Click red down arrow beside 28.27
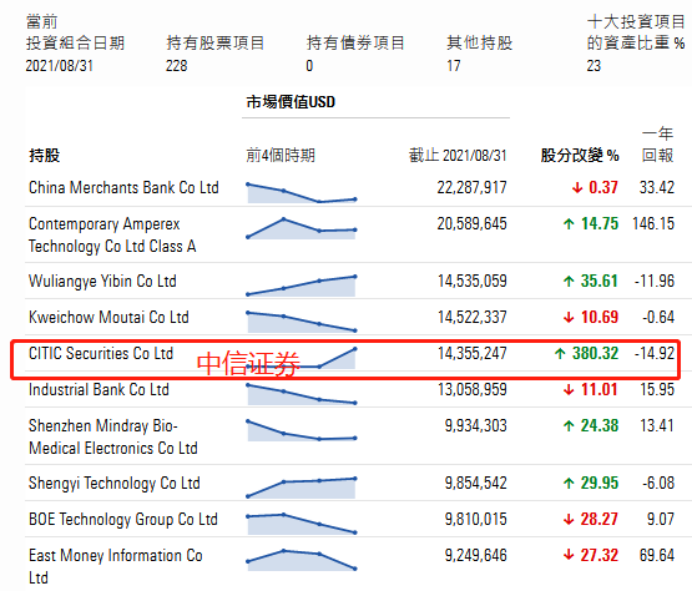 click(x=569, y=519)
